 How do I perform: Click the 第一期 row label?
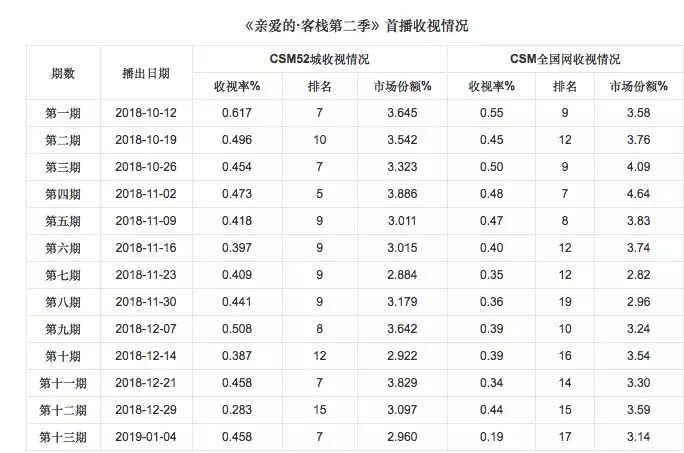click(x=63, y=113)
